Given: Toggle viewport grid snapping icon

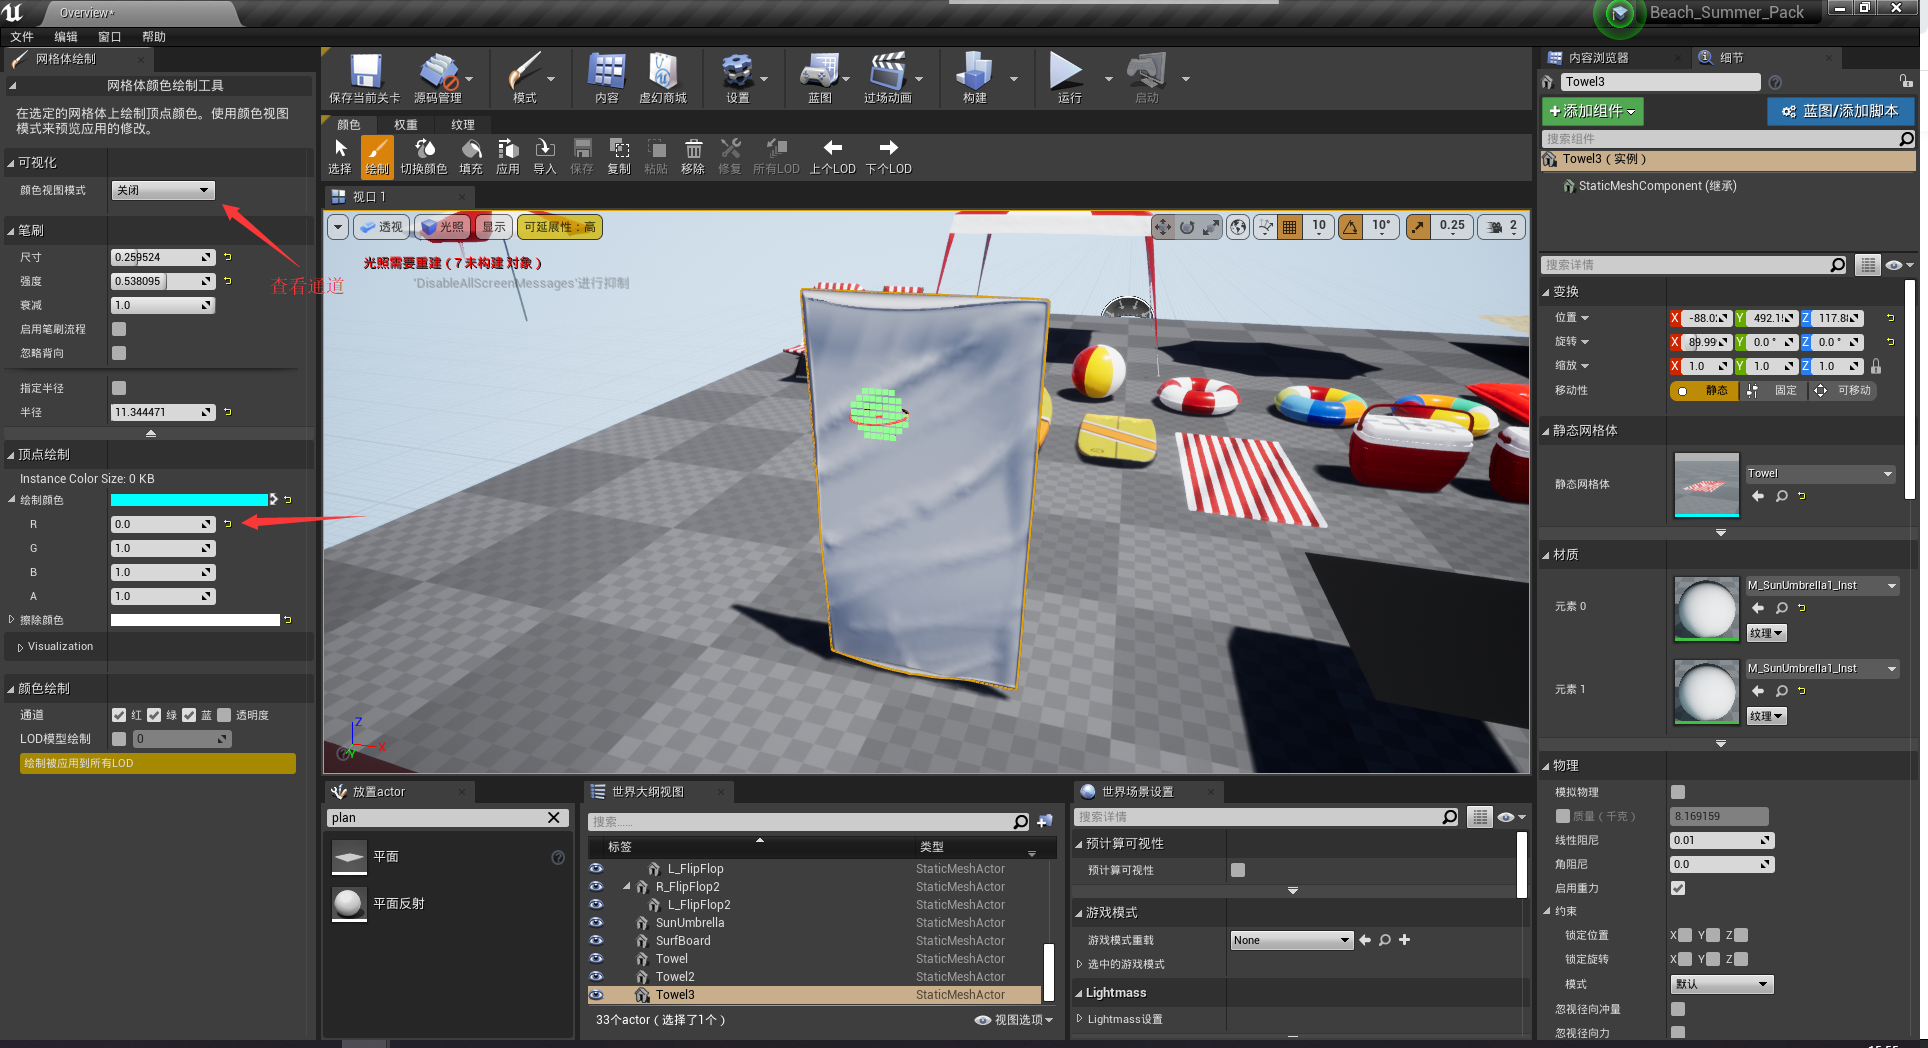Looking at the screenshot, I should [x=1290, y=227].
